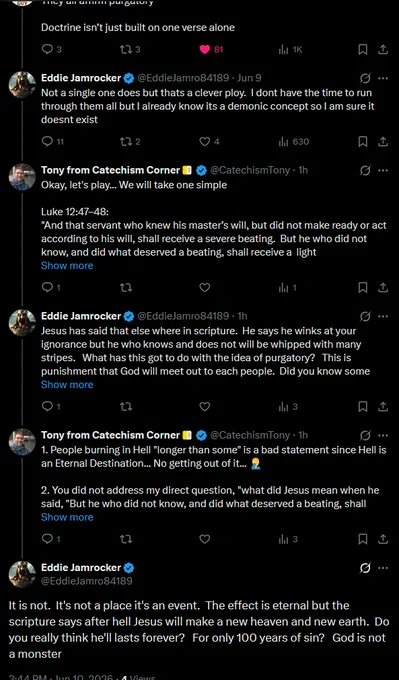Open Grok icon on Tony's Luke post
Viewport: 399px width, 680px height.
(x=365, y=170)
